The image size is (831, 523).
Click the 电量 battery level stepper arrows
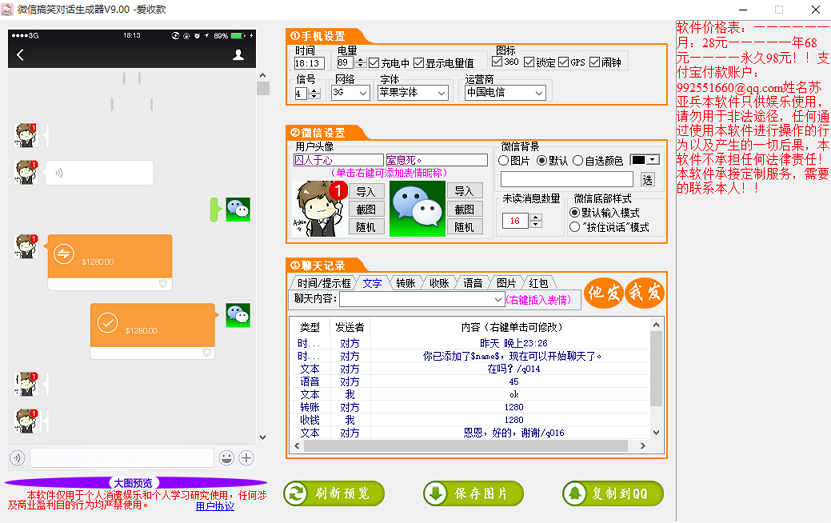click(x=360, y=63)
